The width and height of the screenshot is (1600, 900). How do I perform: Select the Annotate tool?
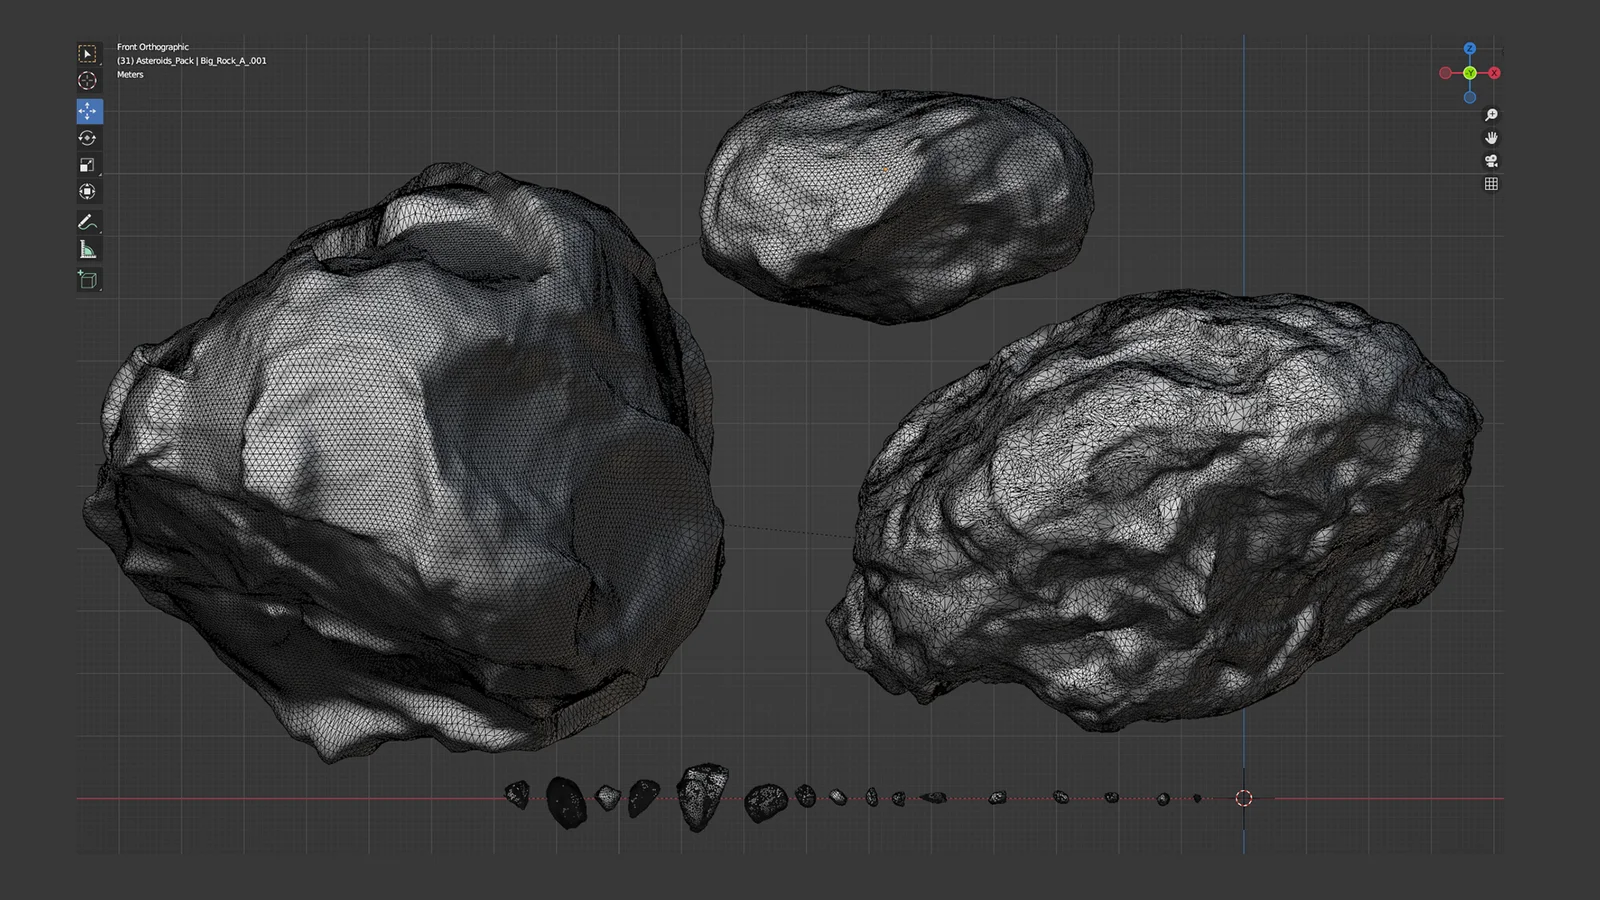(x=88, y=221)
